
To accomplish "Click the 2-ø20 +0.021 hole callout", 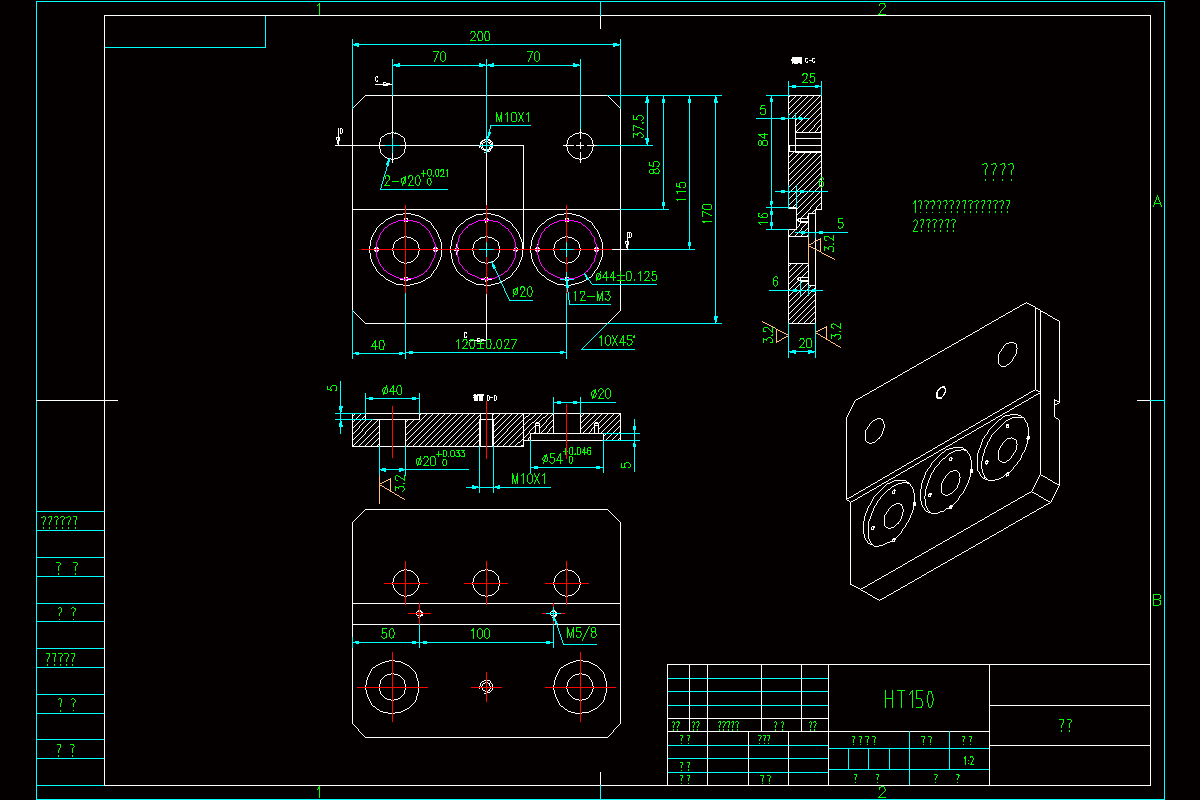I will pyautogui.click(x=415, y=180).
